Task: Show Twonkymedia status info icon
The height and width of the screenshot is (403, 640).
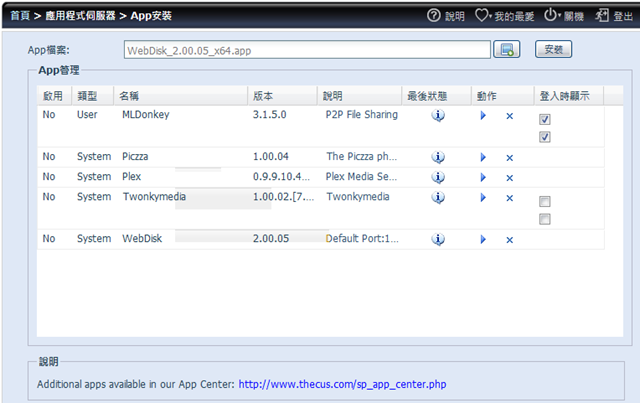Action: click(x=438, y=198)
